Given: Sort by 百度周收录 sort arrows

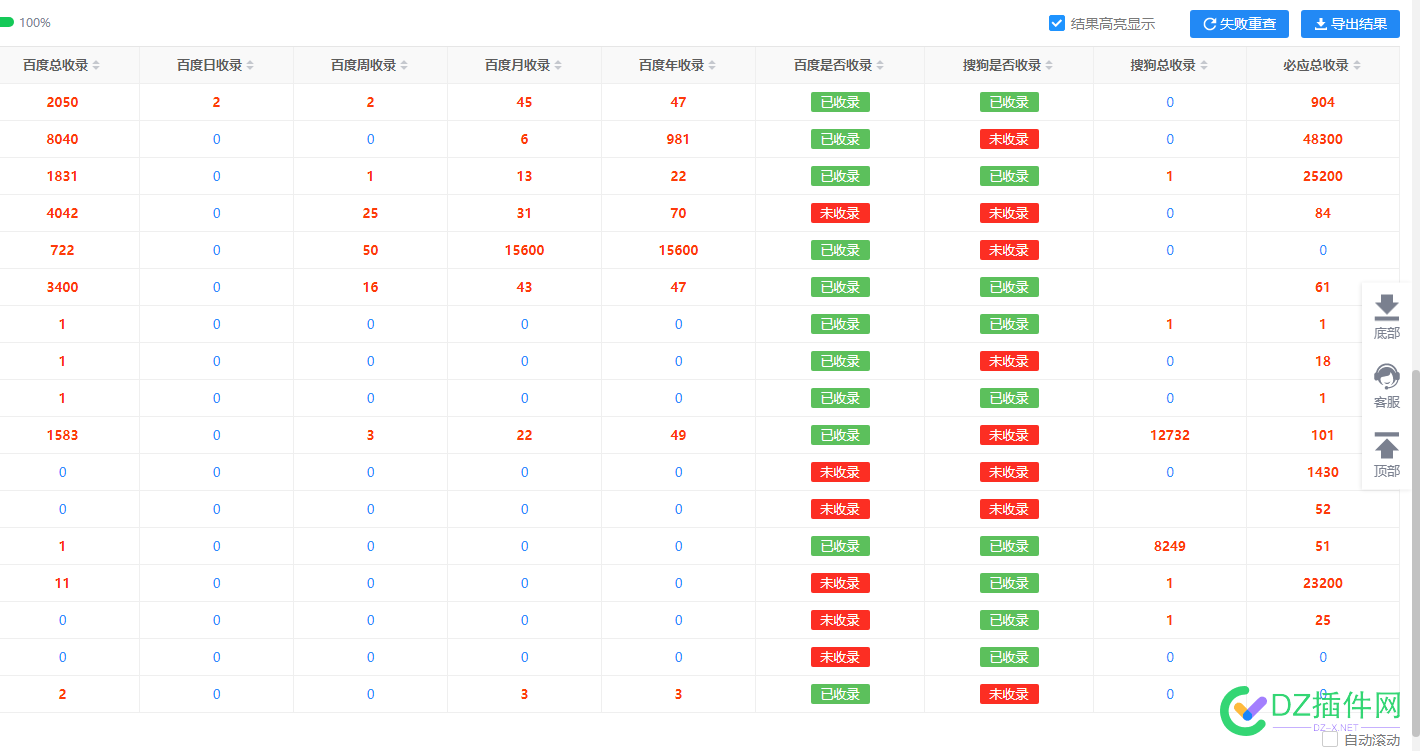Looking at the screenshot, I should tap(404, 65).
